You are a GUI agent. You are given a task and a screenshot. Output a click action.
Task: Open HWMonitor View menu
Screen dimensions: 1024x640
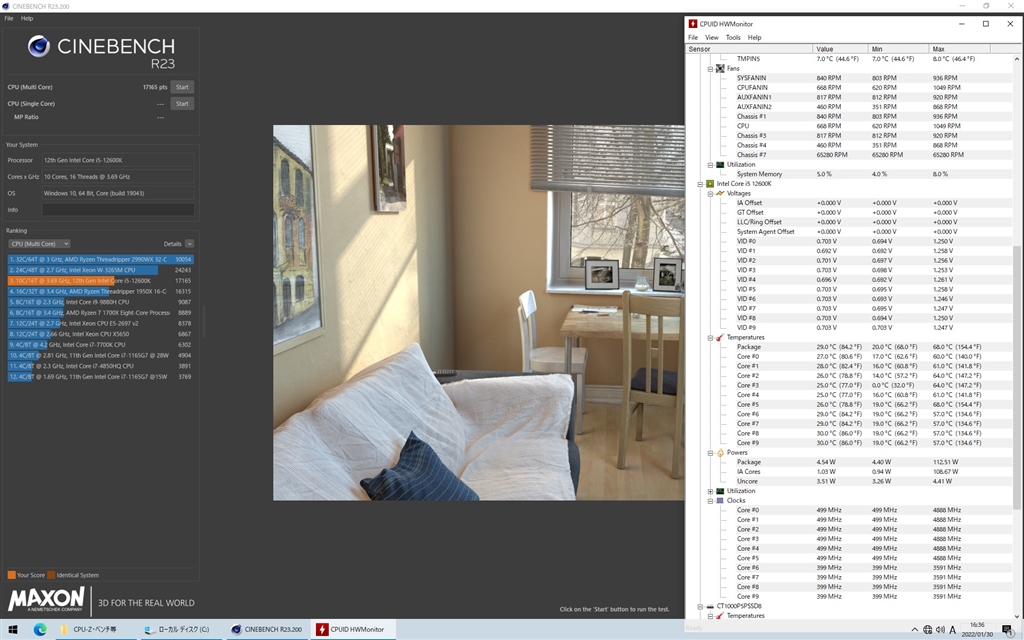712,37
